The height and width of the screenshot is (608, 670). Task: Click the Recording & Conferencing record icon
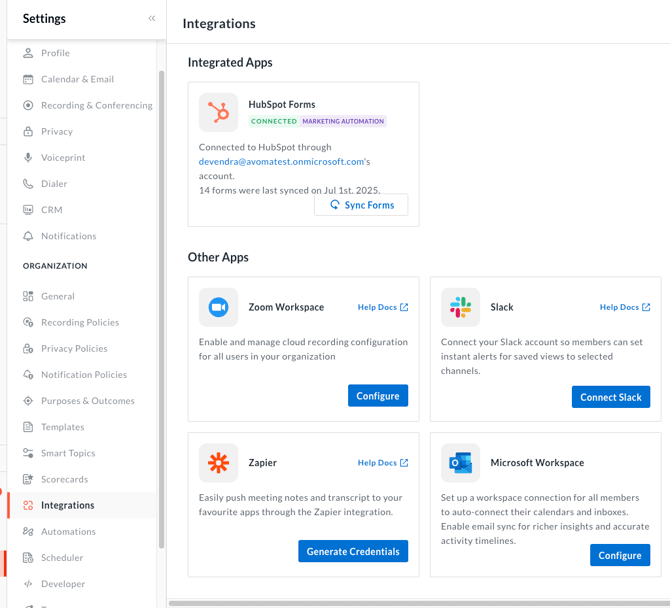(28, 105)
